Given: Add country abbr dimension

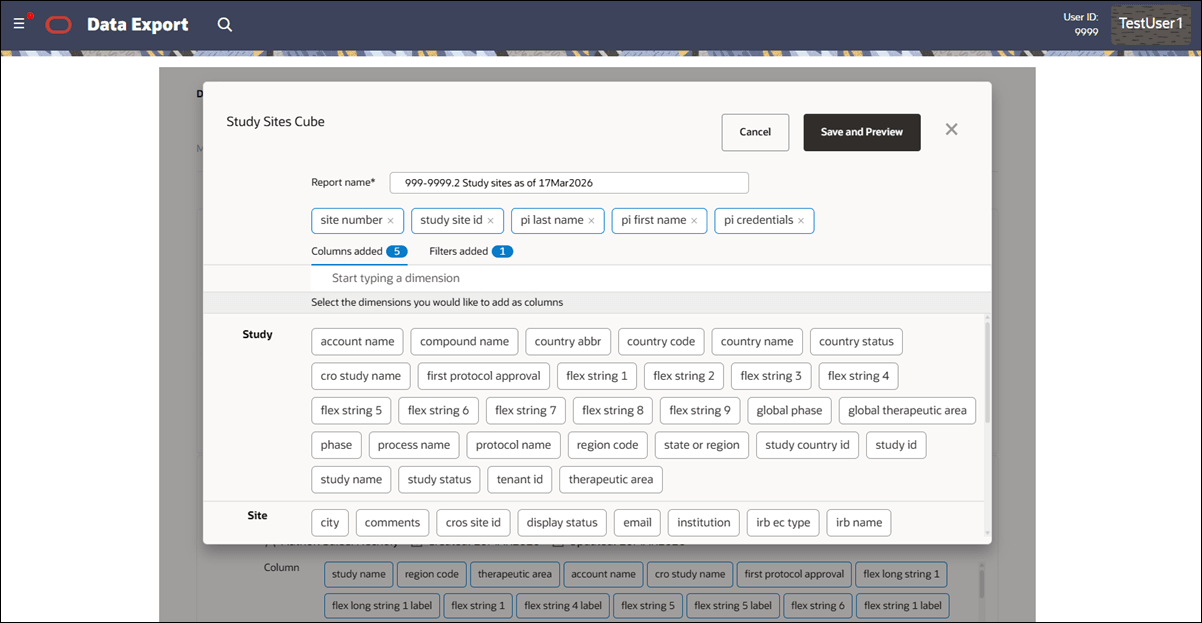Looking at the screenshot, I should [x=568, y=341].
